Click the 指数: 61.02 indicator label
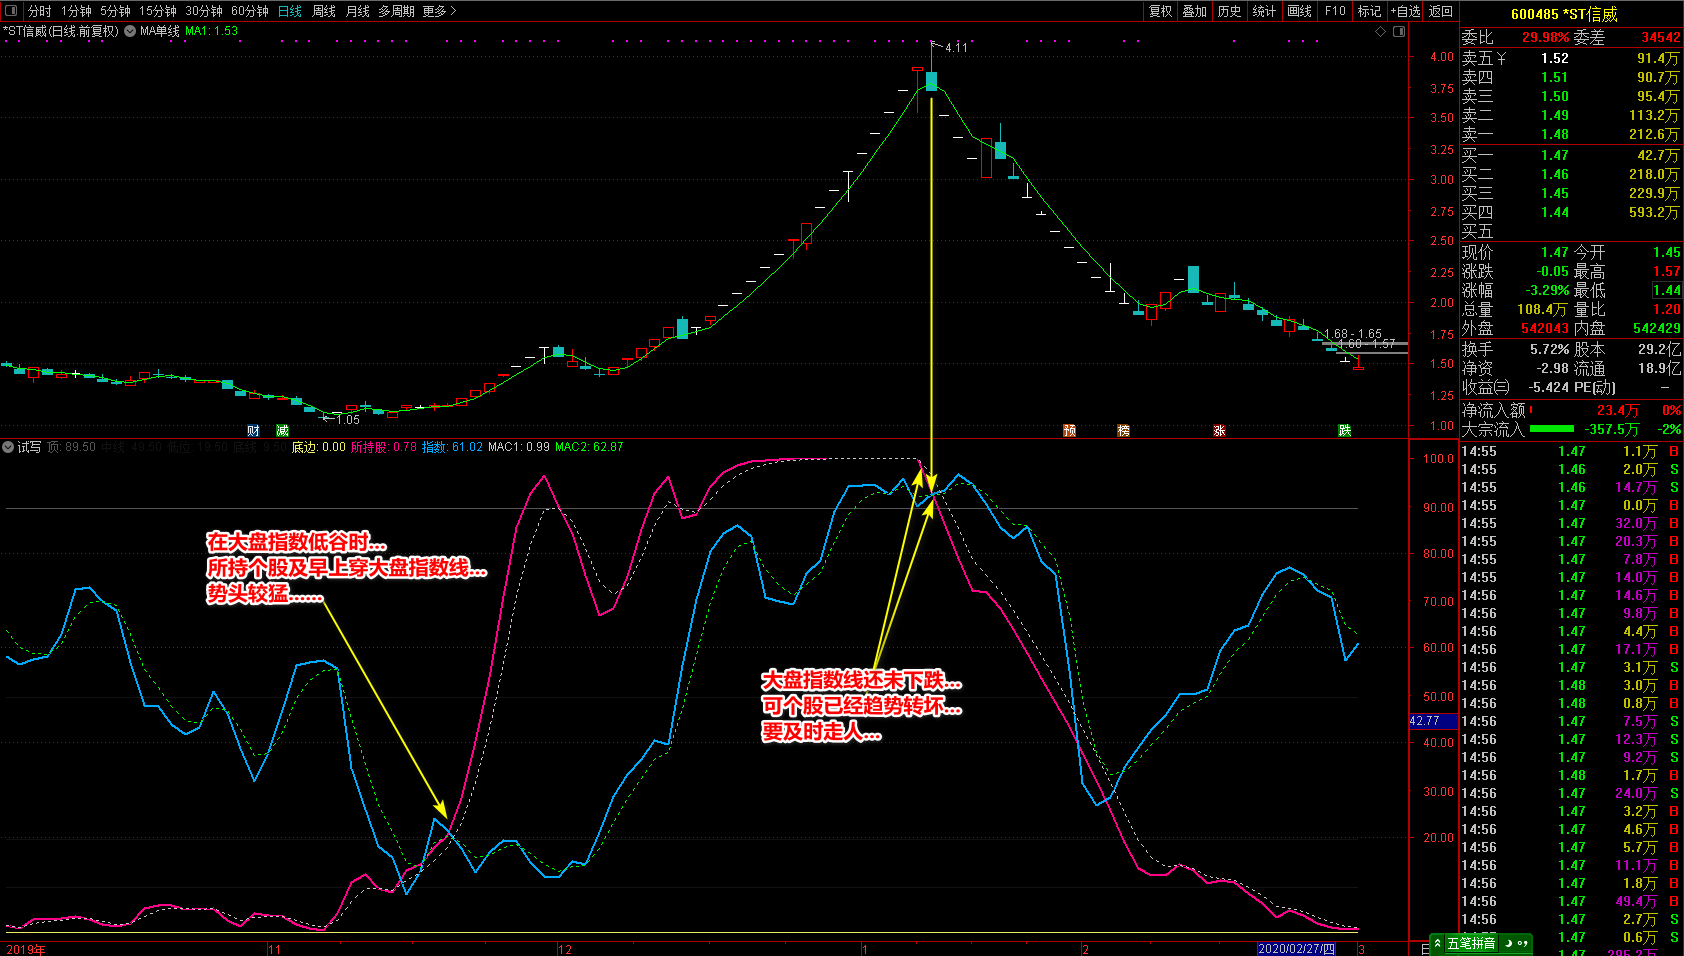The image size is (1684, 956). (452, 447)
